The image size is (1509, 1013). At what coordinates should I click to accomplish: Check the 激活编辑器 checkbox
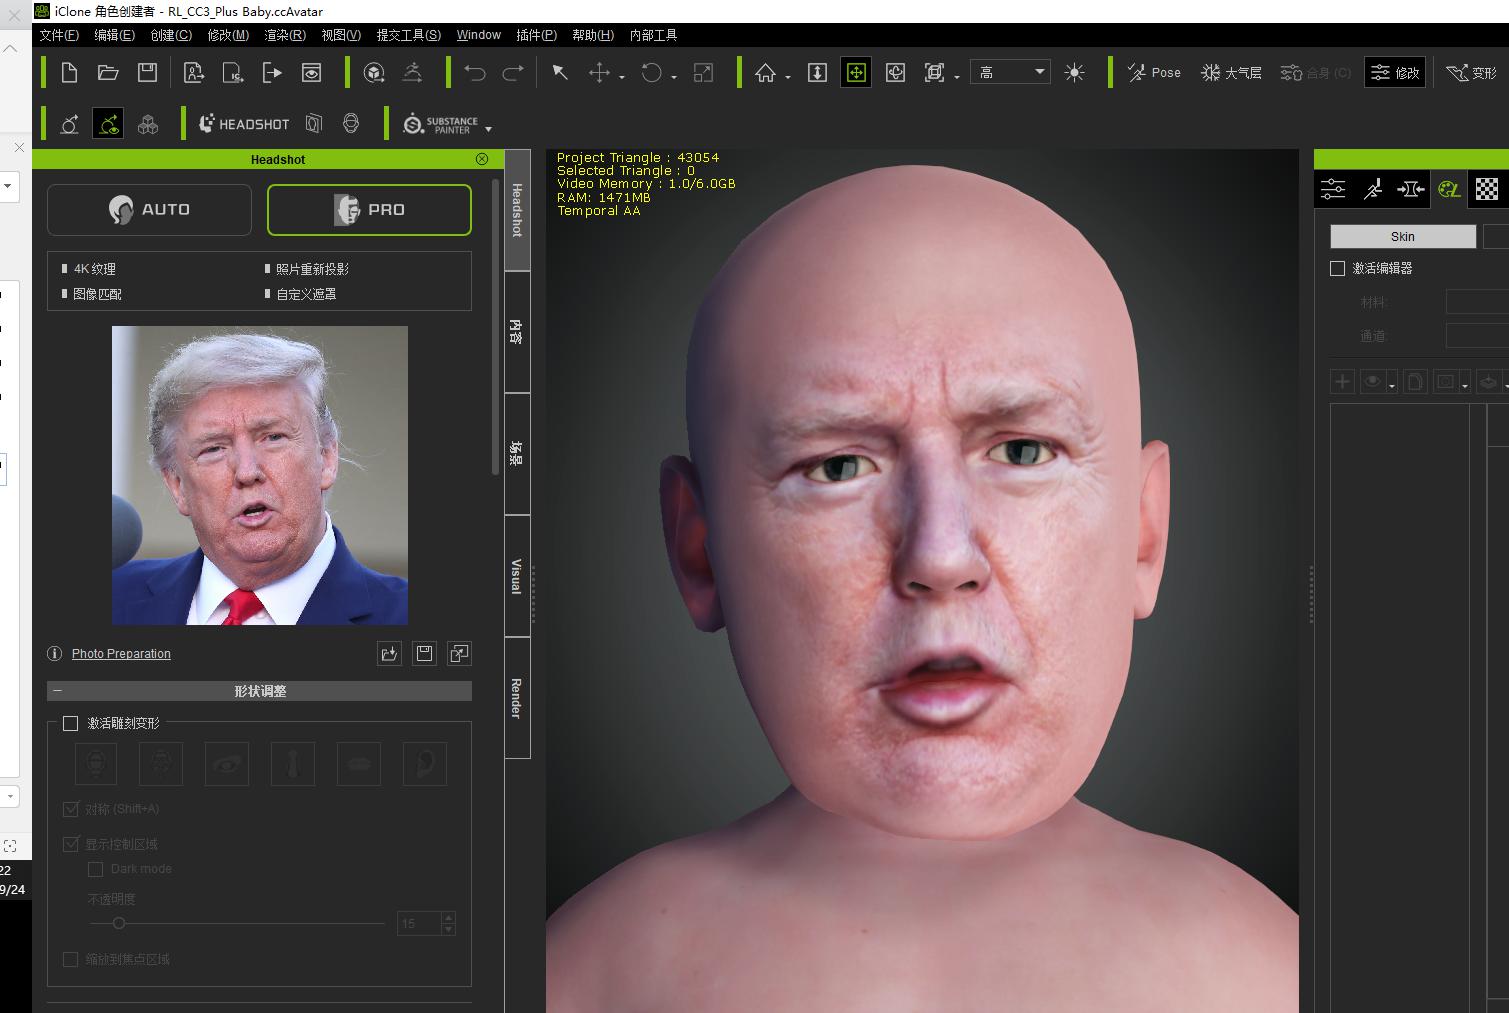coord(1337,268)
